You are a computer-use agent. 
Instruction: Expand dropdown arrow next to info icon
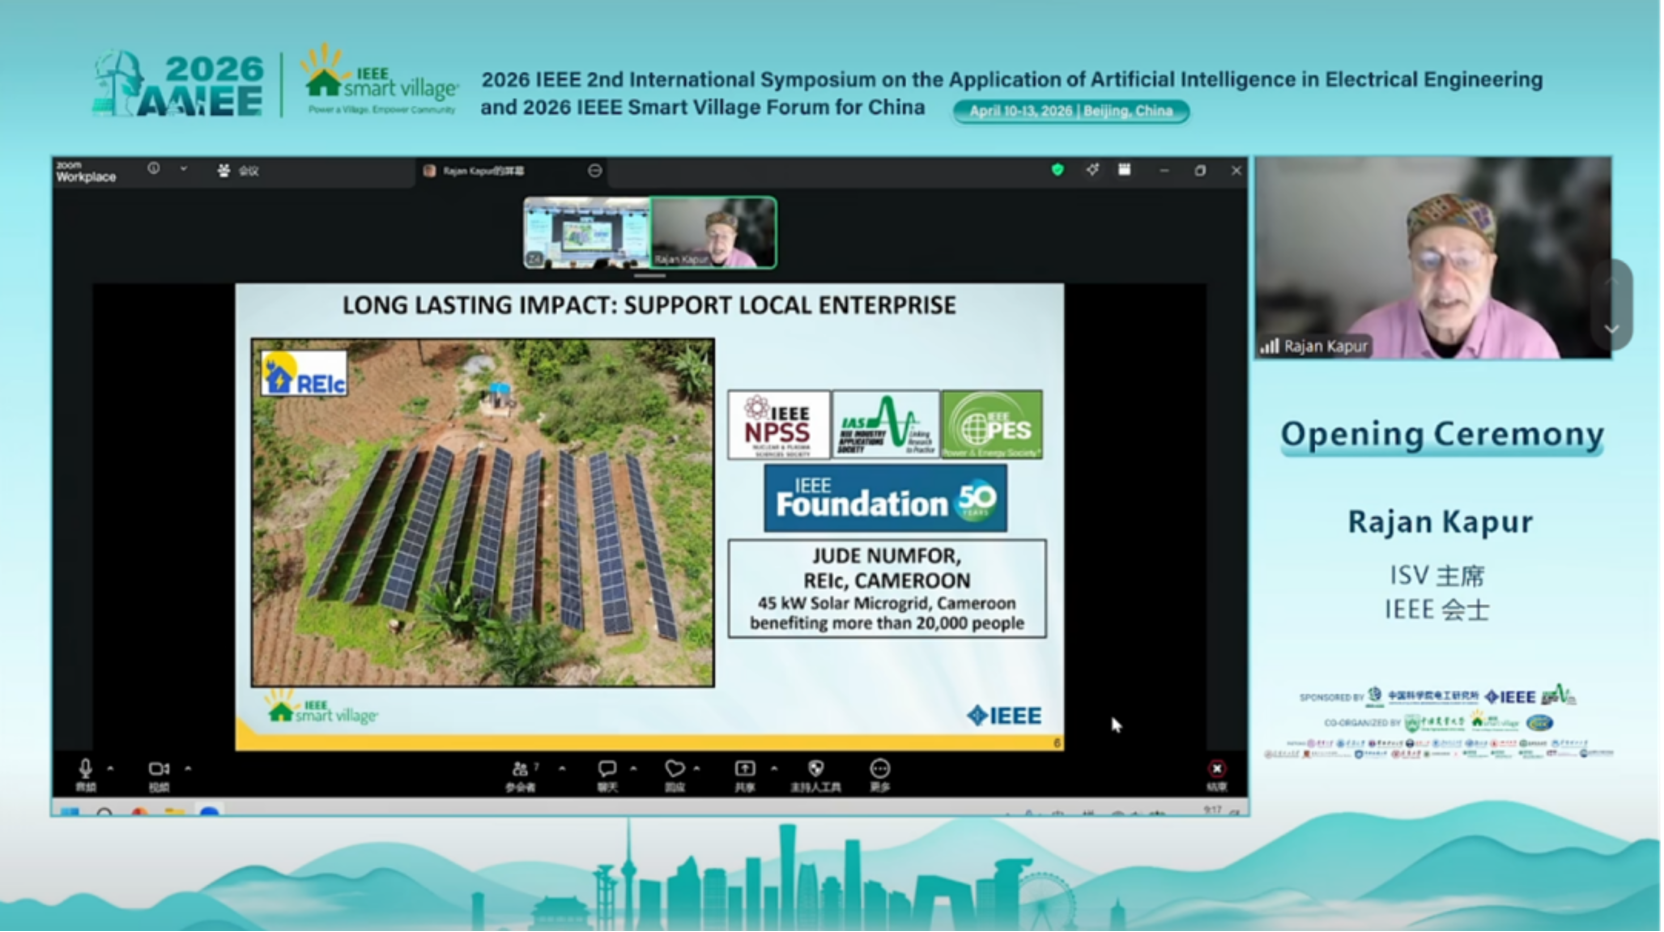point(183,169)
